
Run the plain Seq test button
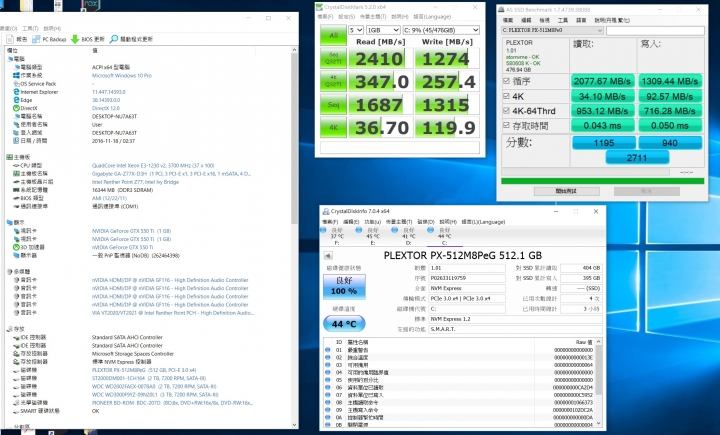[x=333, y=104]
